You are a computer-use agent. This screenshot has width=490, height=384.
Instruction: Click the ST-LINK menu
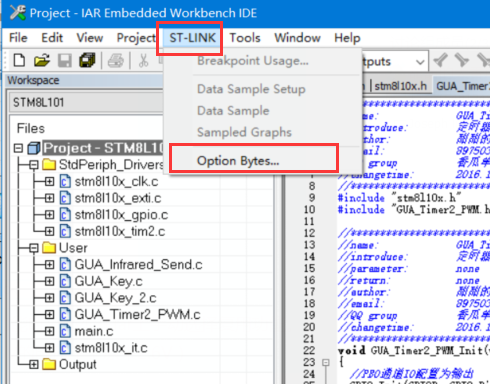point(192,38)
